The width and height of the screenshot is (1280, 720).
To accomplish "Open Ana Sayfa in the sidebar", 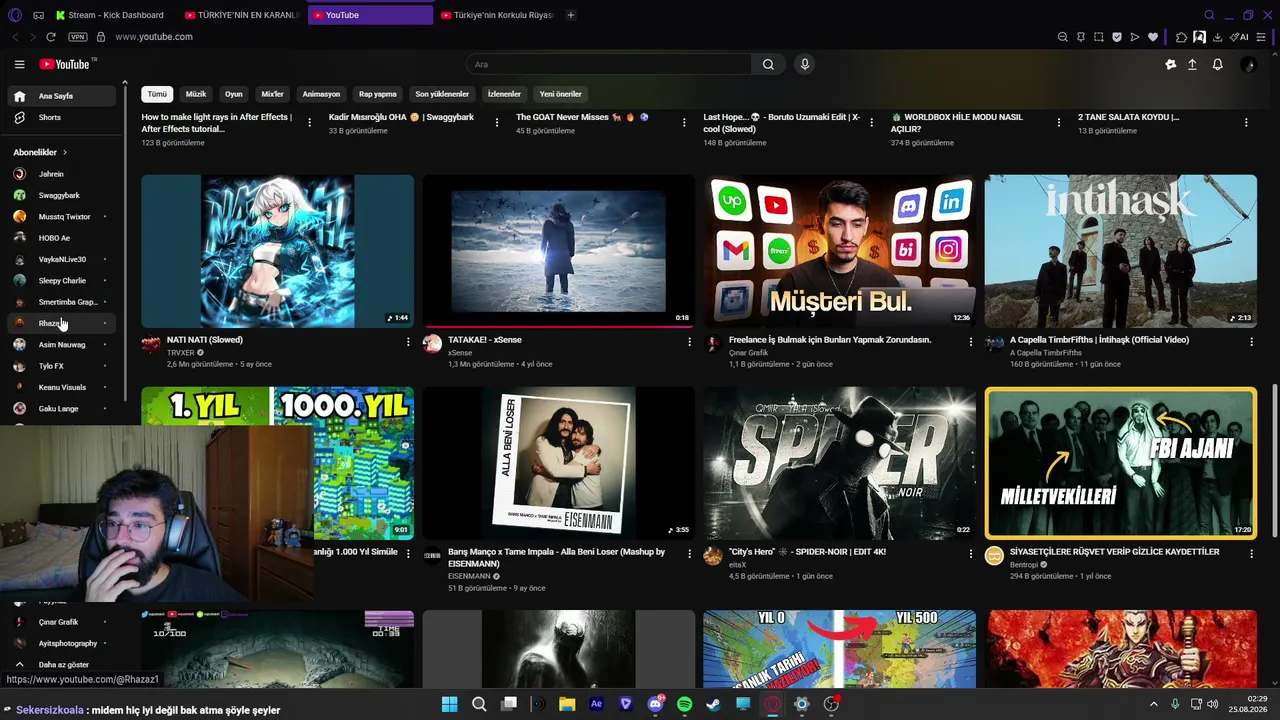I will pos(62,96).
